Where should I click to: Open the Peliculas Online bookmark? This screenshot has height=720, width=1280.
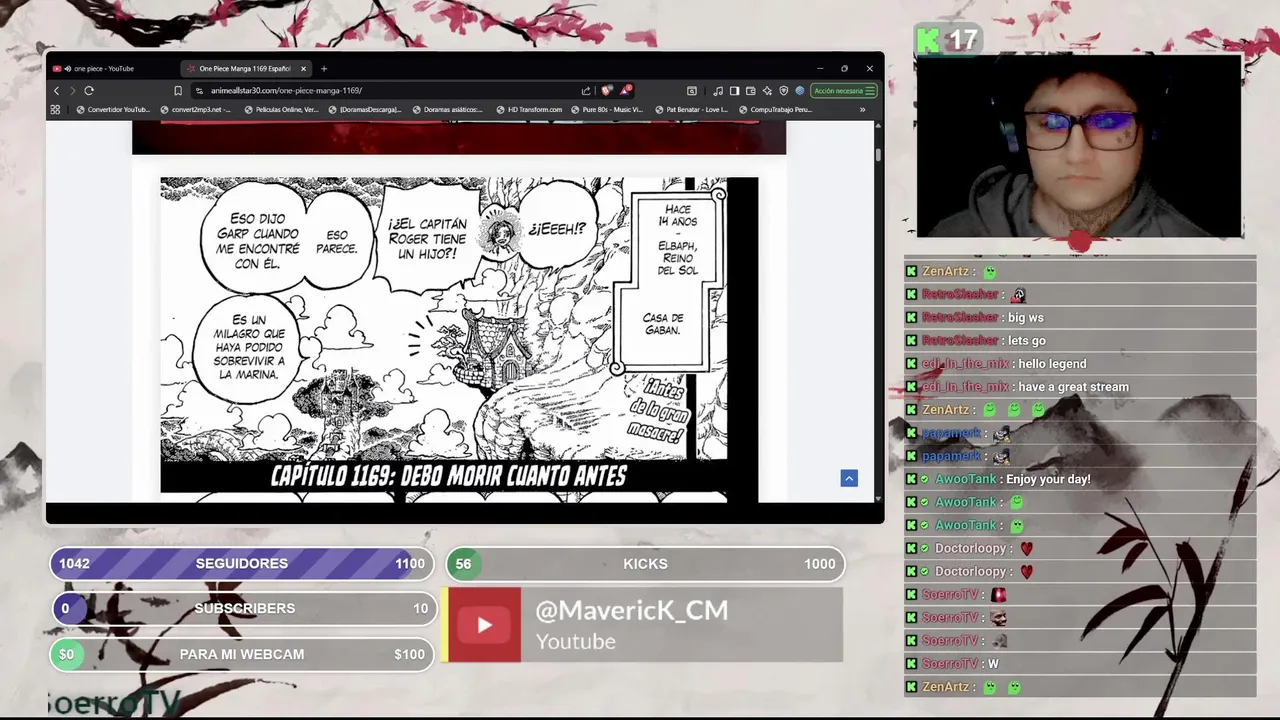click(281, 110)
